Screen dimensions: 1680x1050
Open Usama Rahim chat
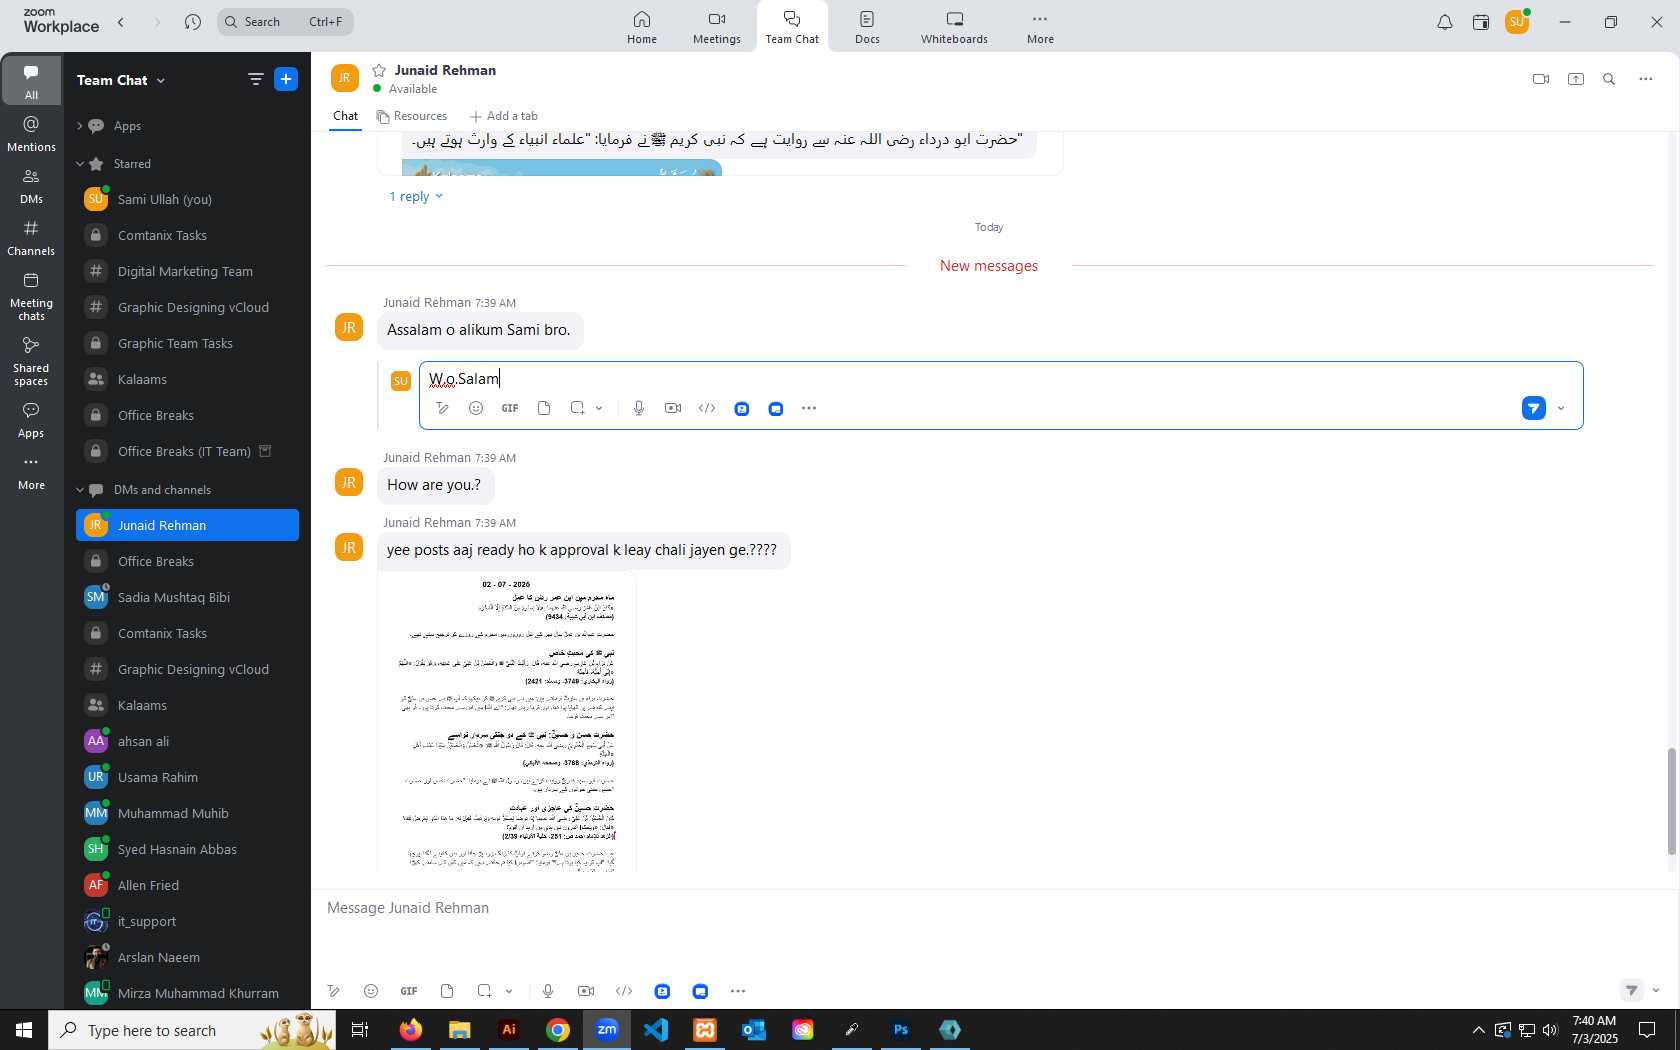coord(187,777)
